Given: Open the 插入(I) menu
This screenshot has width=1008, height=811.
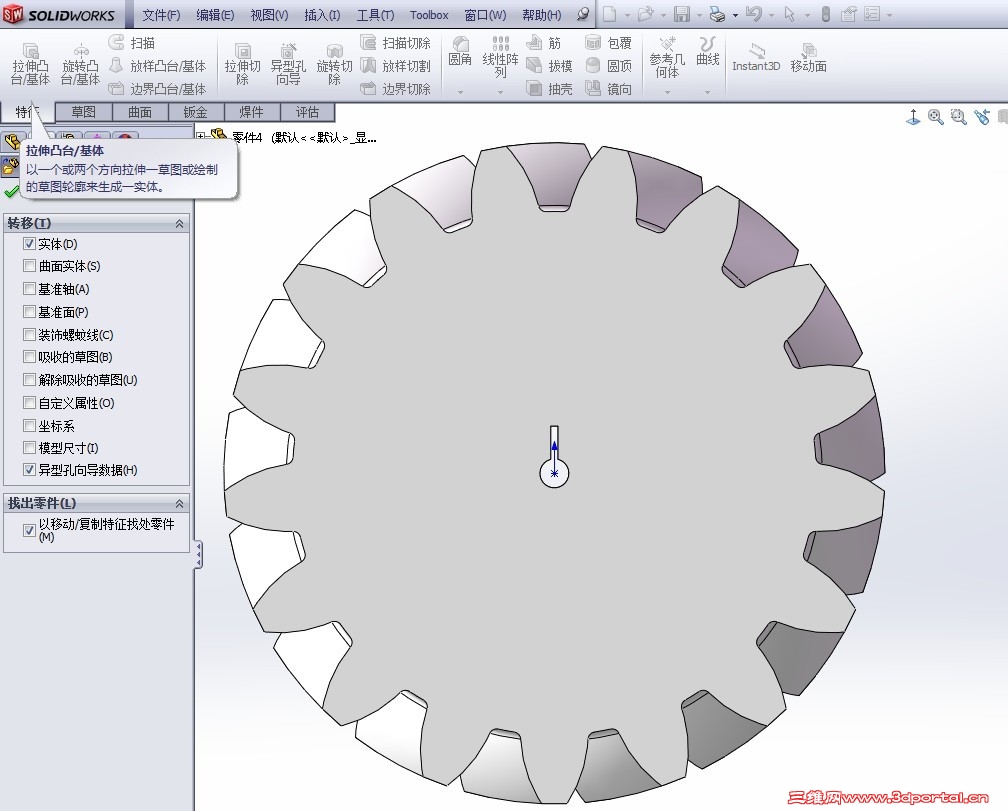Looking at the screenshot, I should click(x=322, y=15).
